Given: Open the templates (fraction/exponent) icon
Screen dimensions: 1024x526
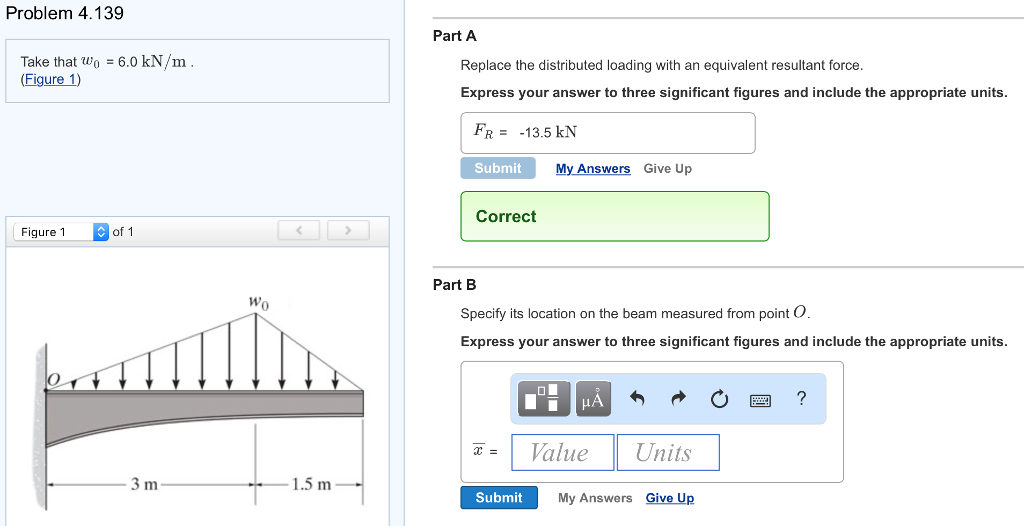Looking at the screenshot, I should pos(543,399).
